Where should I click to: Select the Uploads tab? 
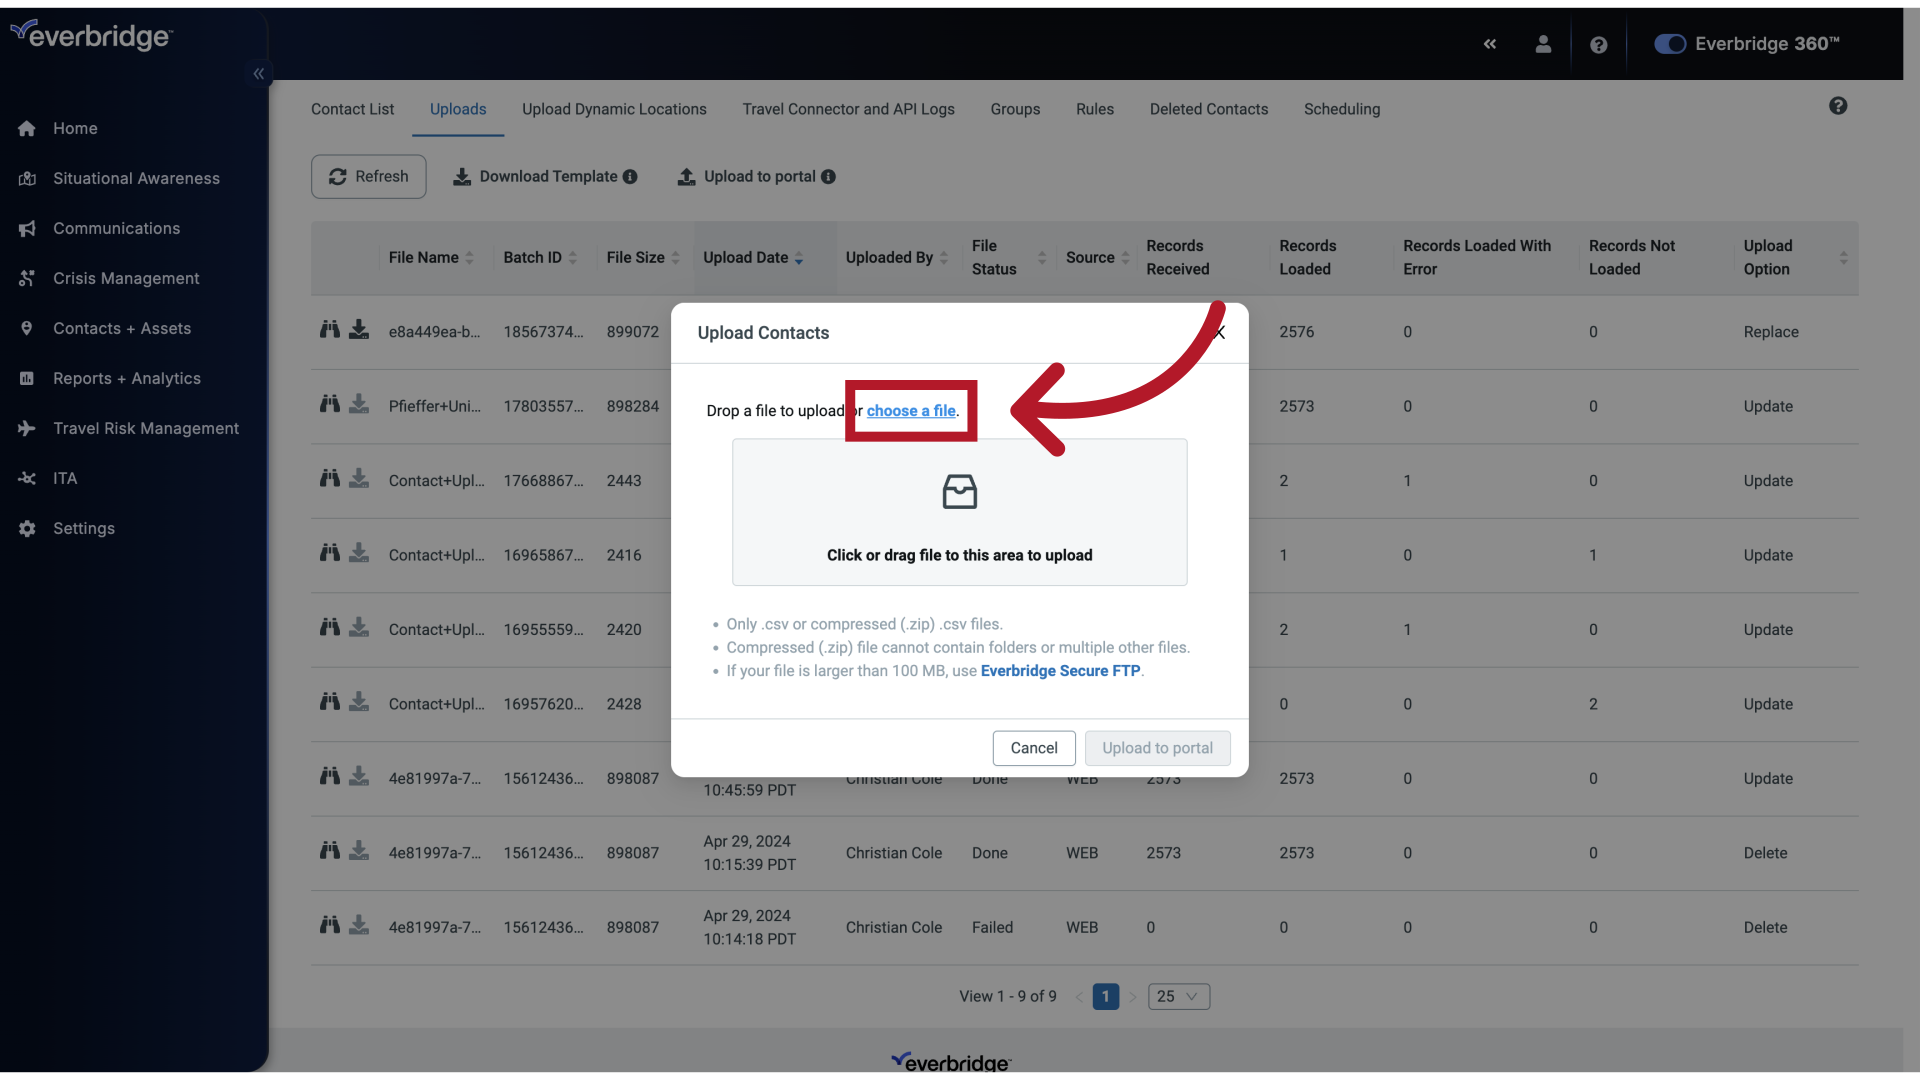(458, 108)
